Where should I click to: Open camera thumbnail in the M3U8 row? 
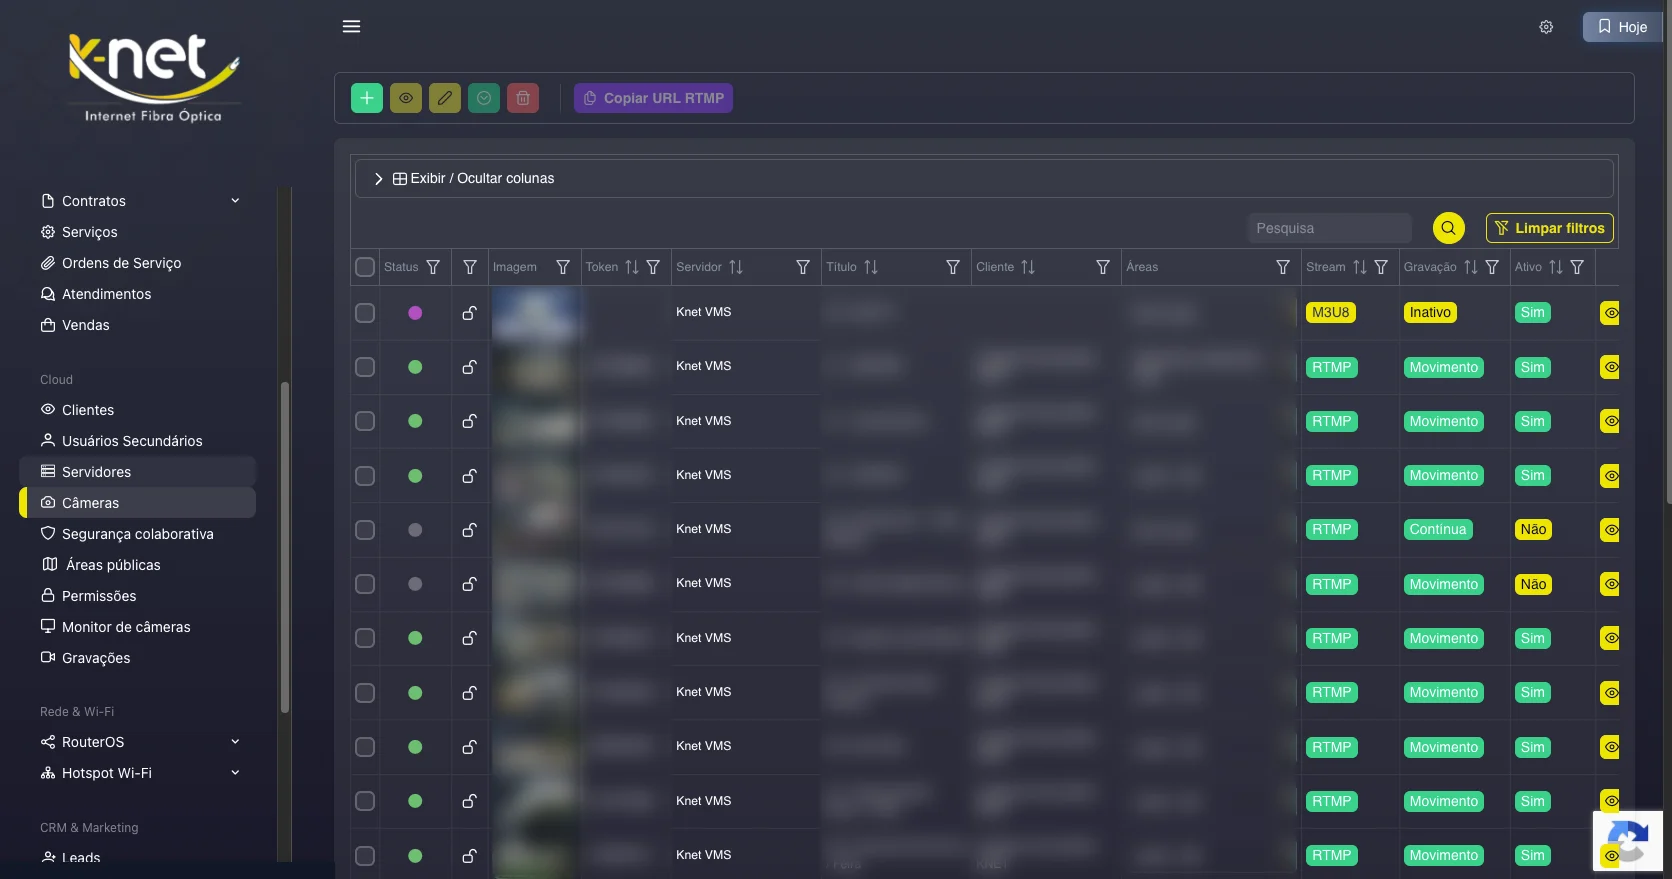coord(536,313)
